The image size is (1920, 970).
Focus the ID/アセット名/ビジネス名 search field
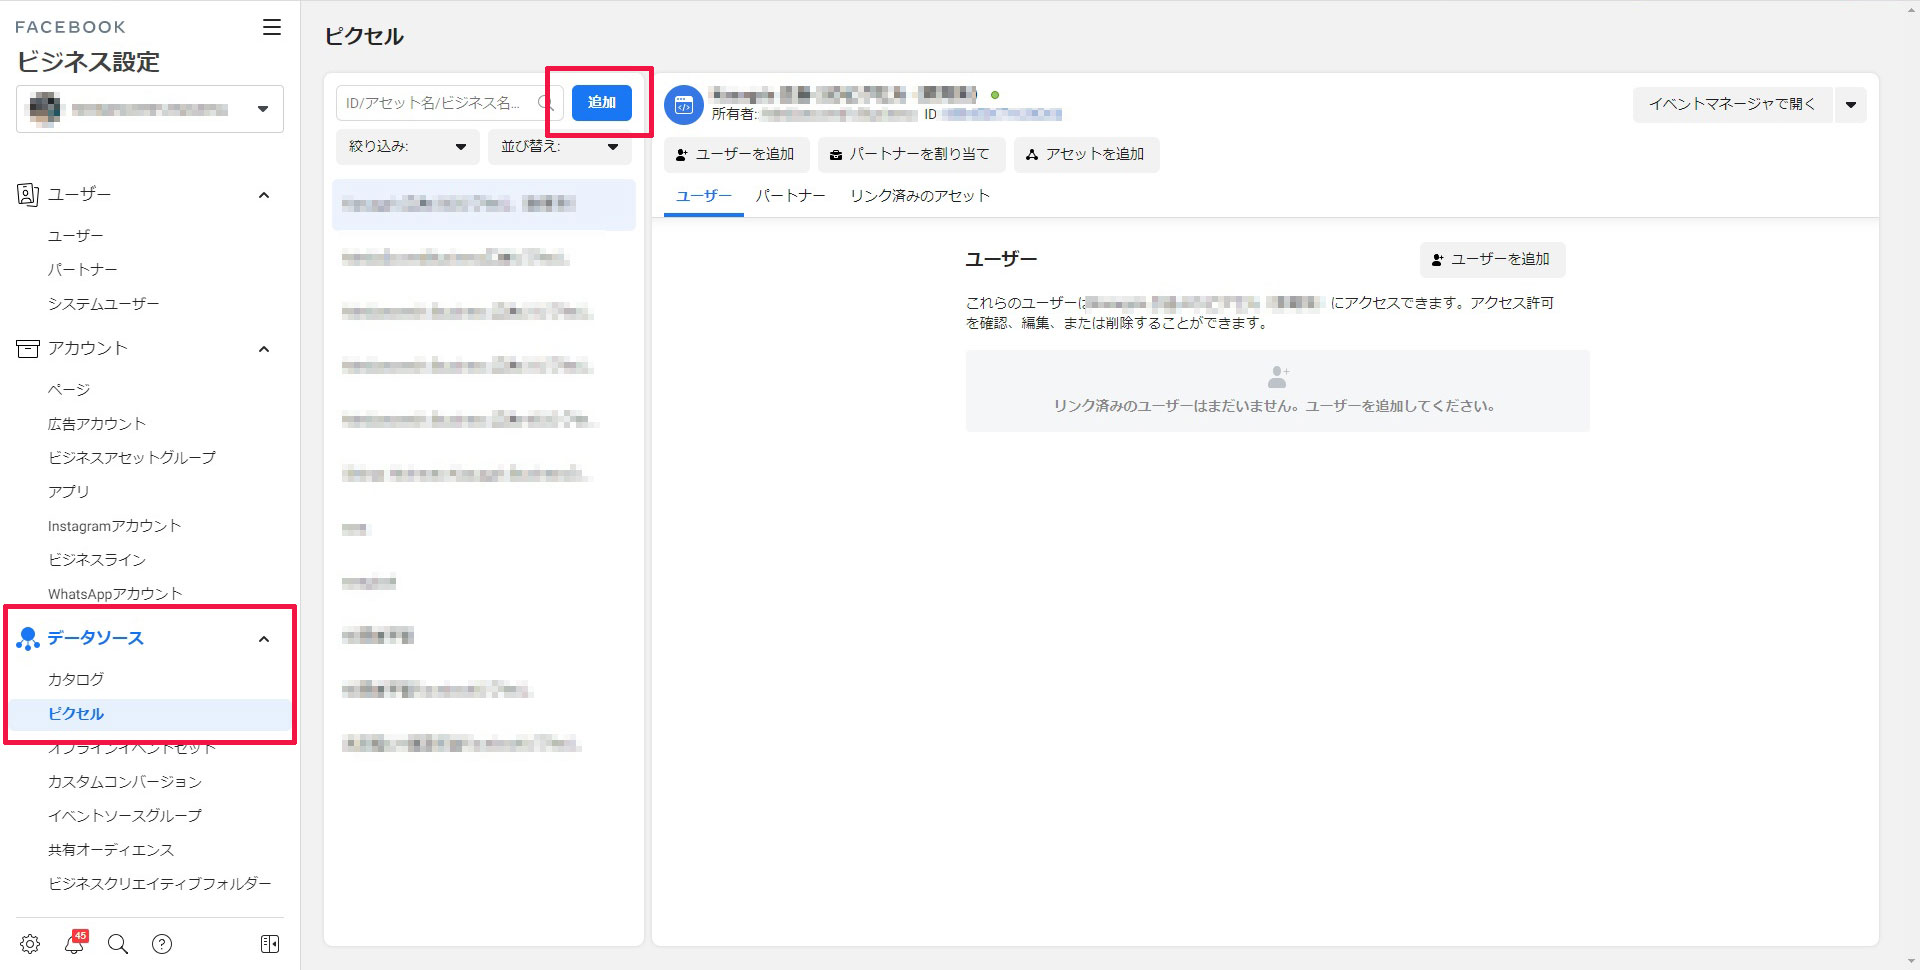pos(449,103)
